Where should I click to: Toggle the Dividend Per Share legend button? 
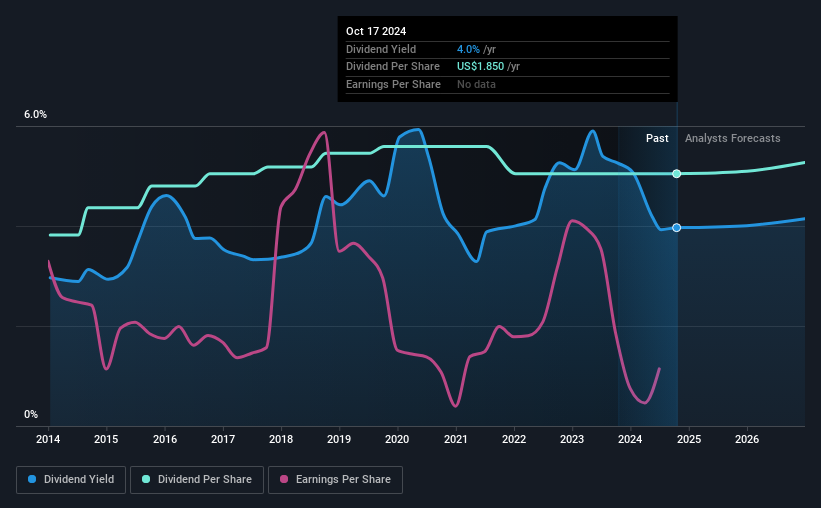tap(197, 480)
